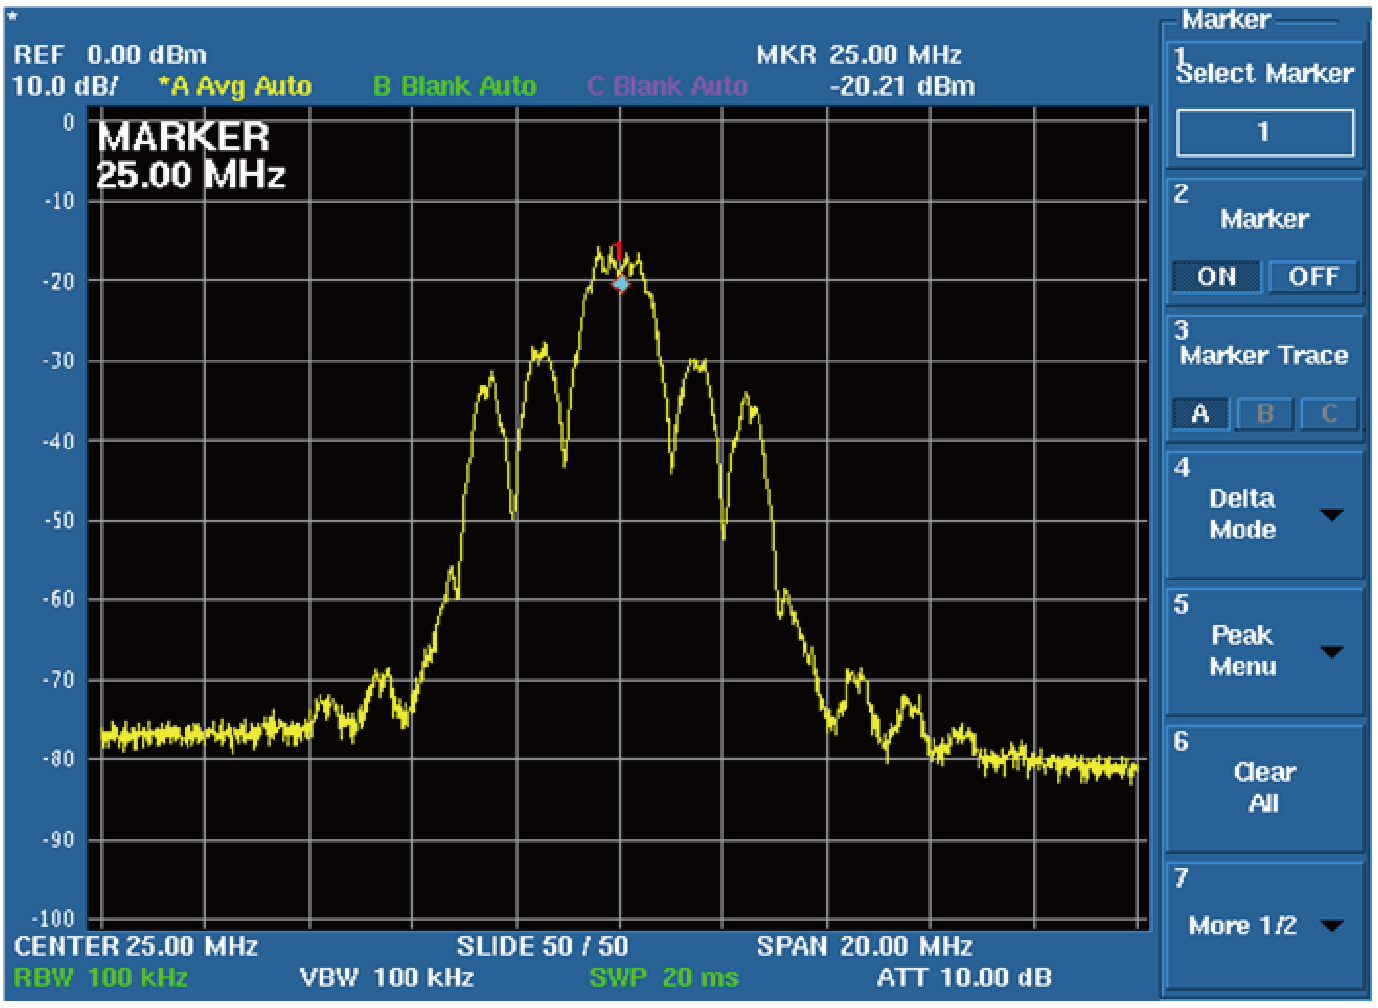Select trace B for the marker
The height and width of the screenshot is (1008, 1378).
1265,414
